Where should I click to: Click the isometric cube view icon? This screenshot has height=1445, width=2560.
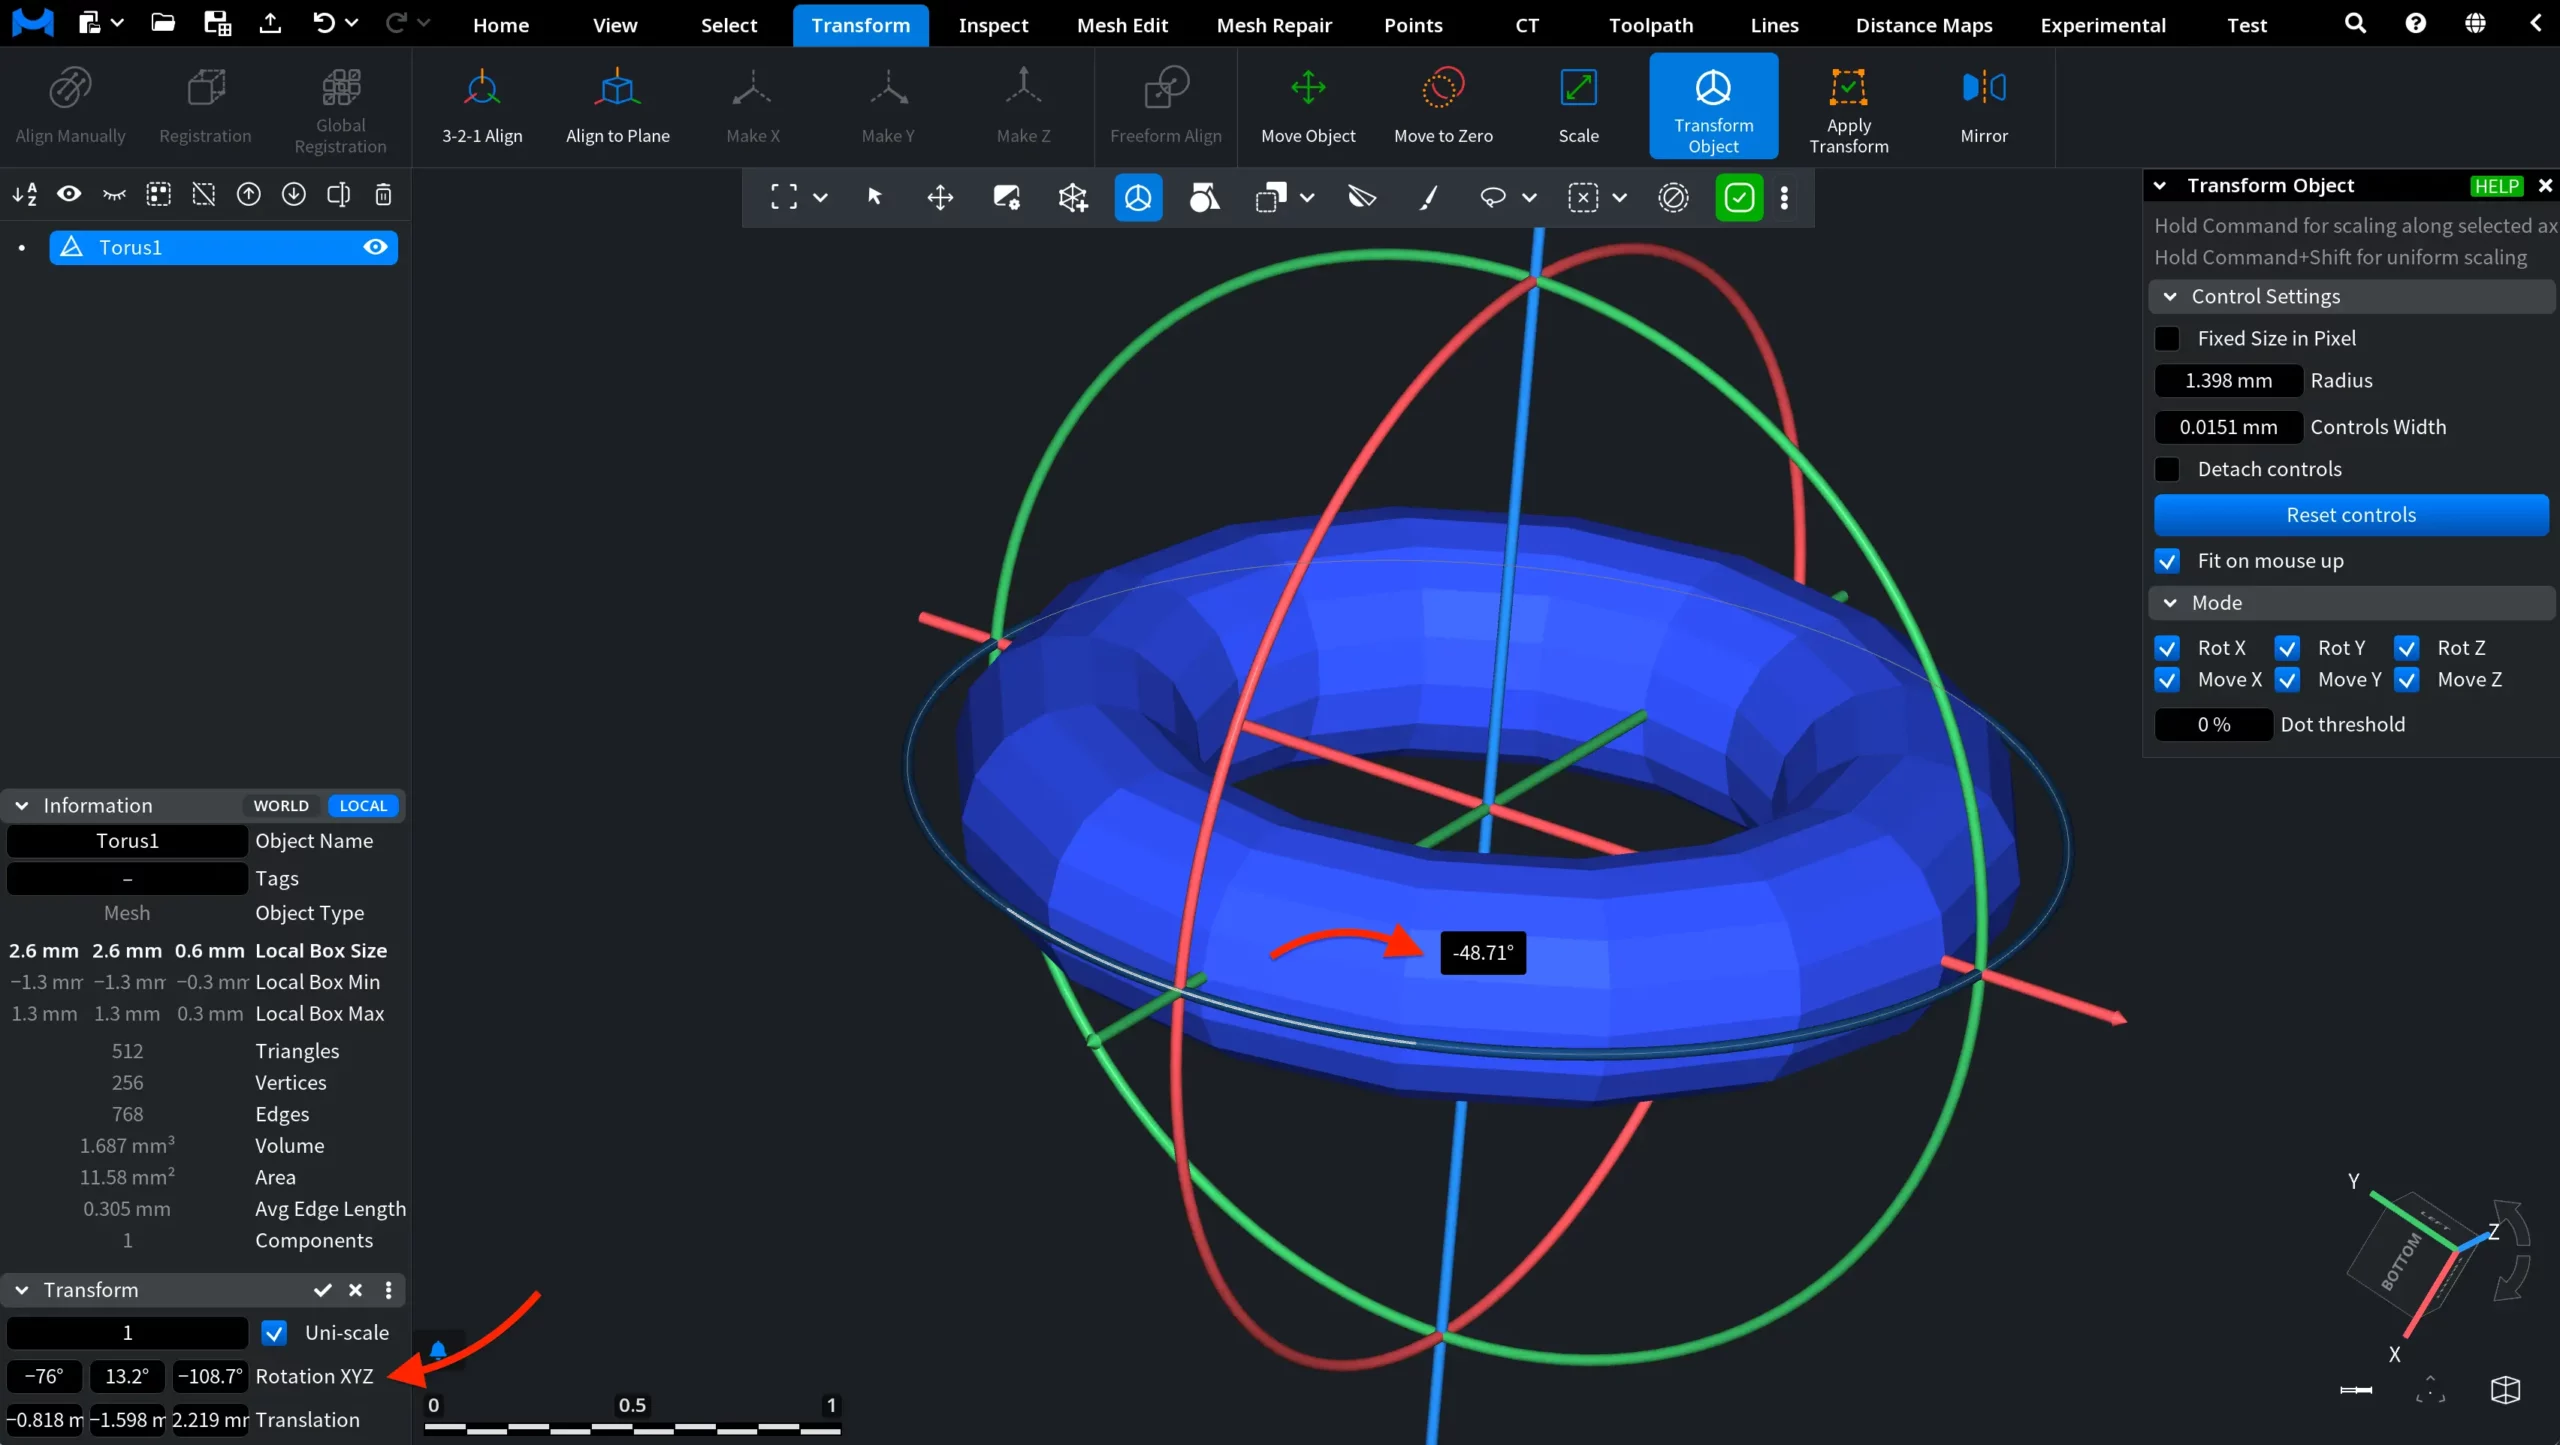point(2505,1389)
